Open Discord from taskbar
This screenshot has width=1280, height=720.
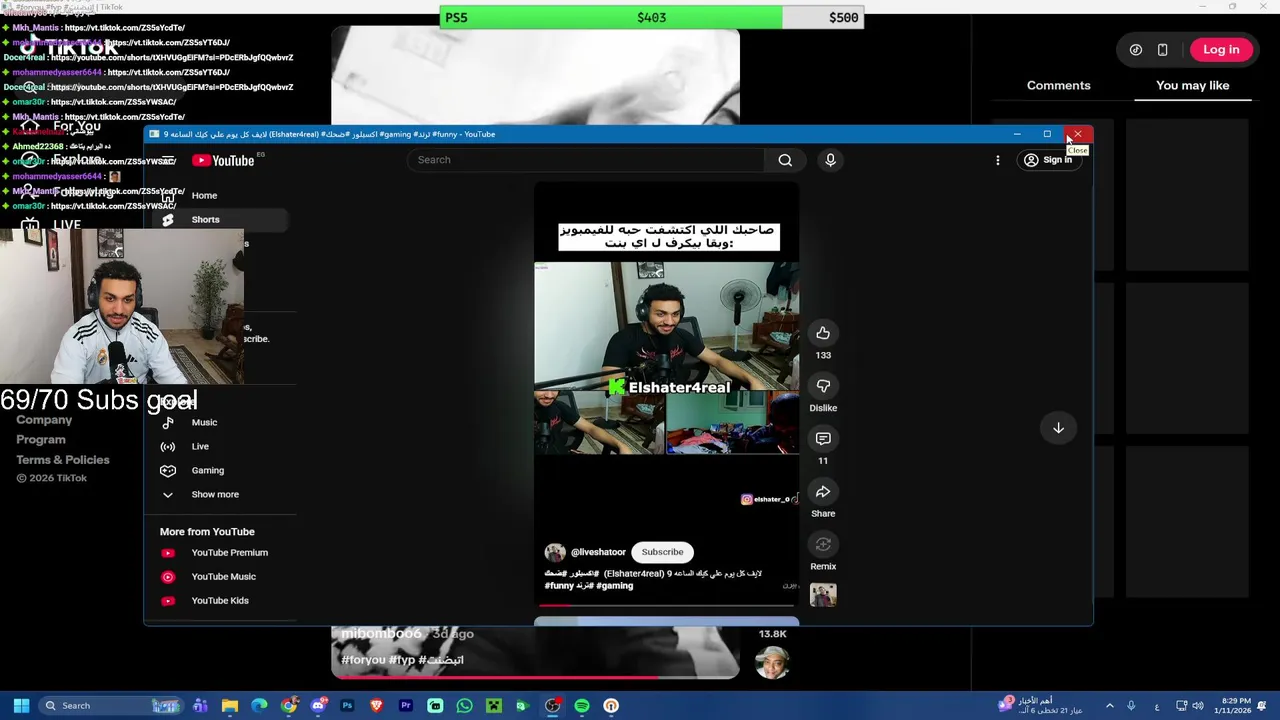point(318,706)
